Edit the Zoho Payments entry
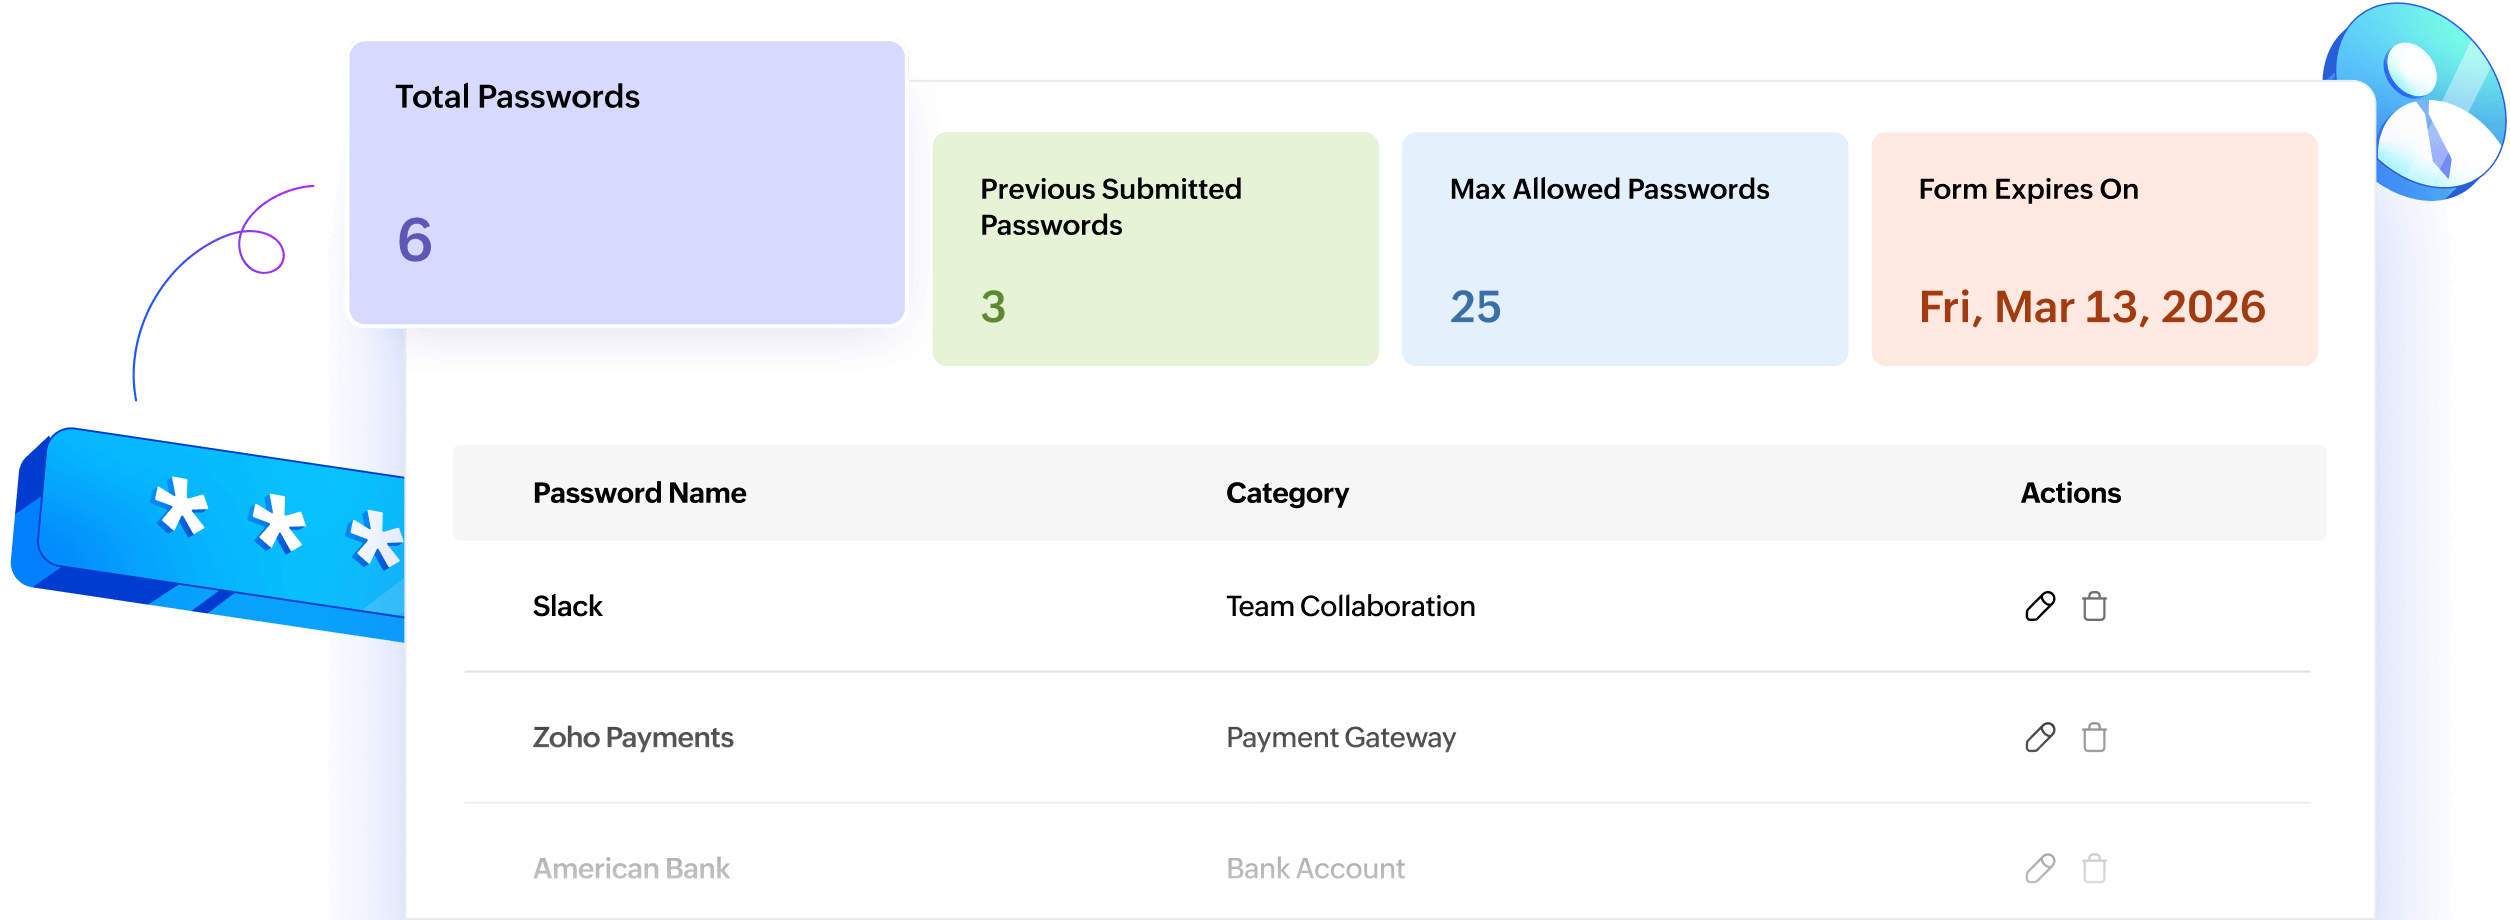2510x920 pixels. pyautogui.click(x=2038, y=738)
